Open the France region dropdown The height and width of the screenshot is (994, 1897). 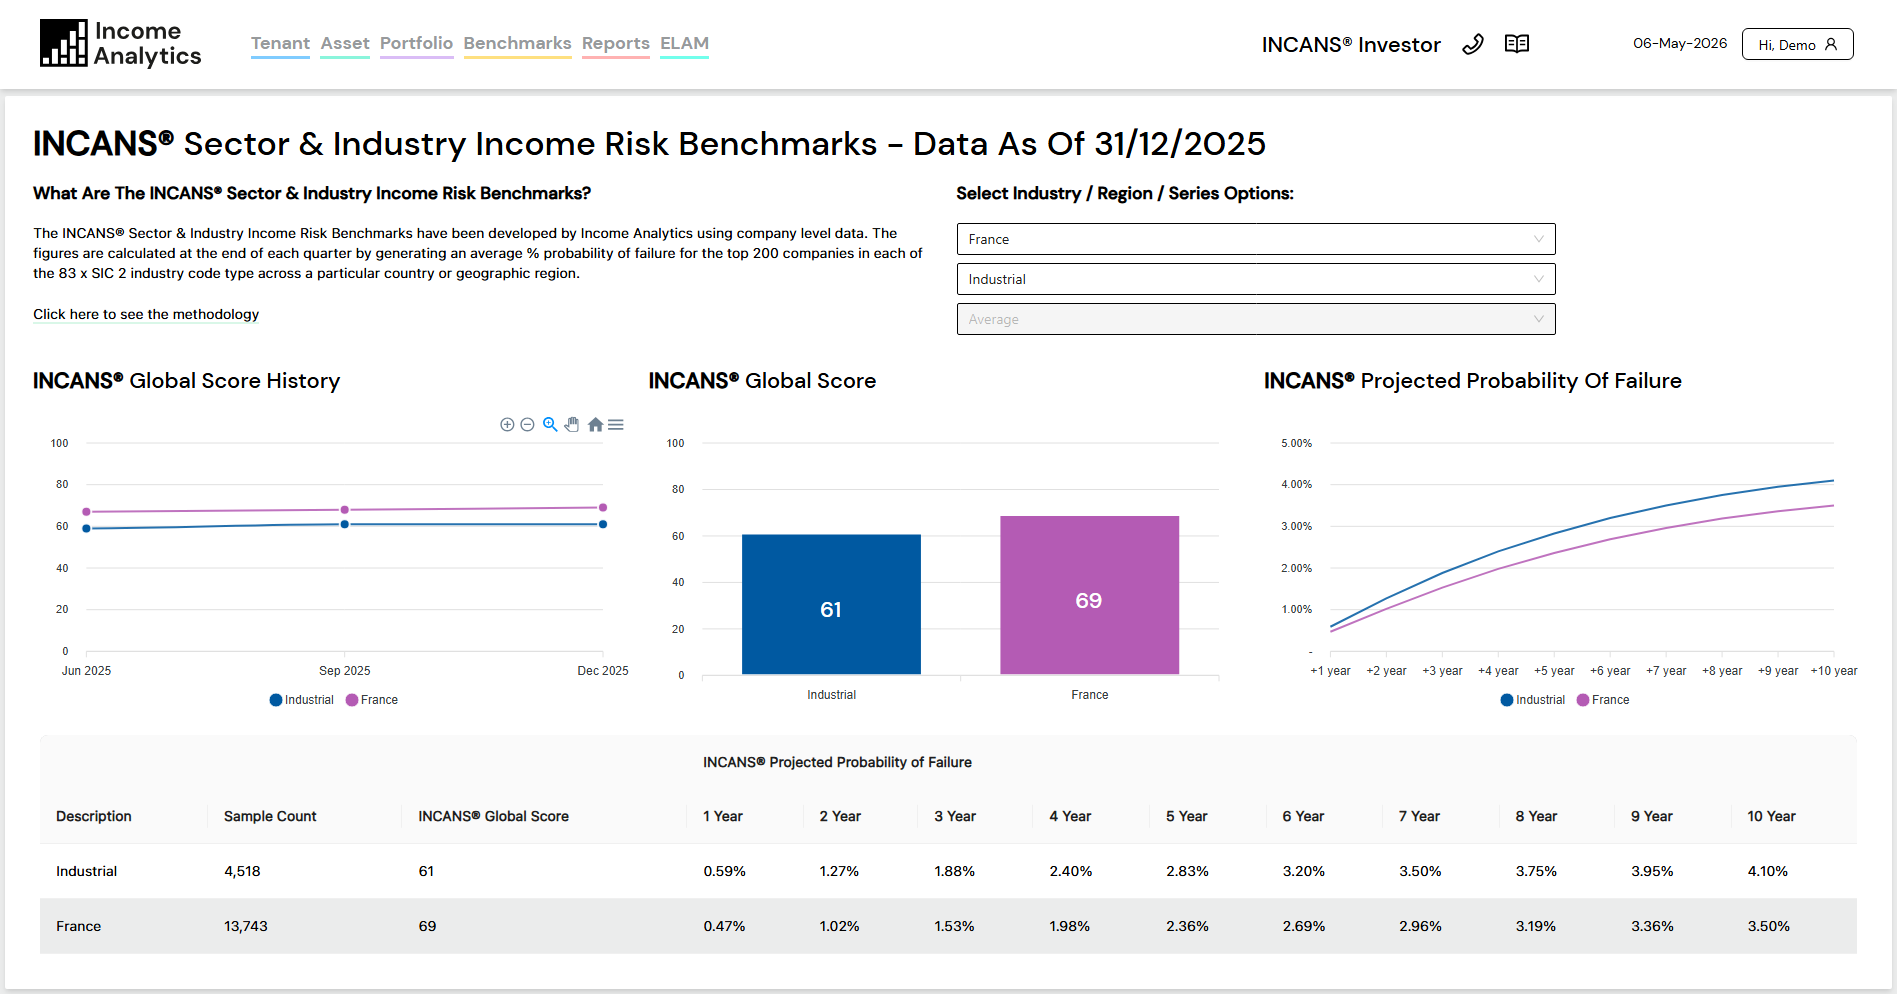[x=1256, y=239]
